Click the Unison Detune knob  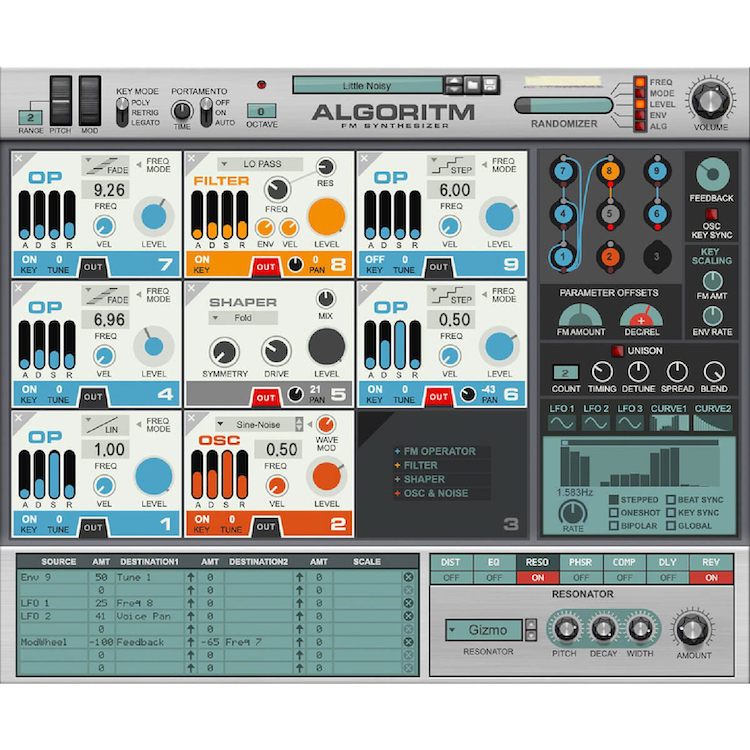[638, 372]
